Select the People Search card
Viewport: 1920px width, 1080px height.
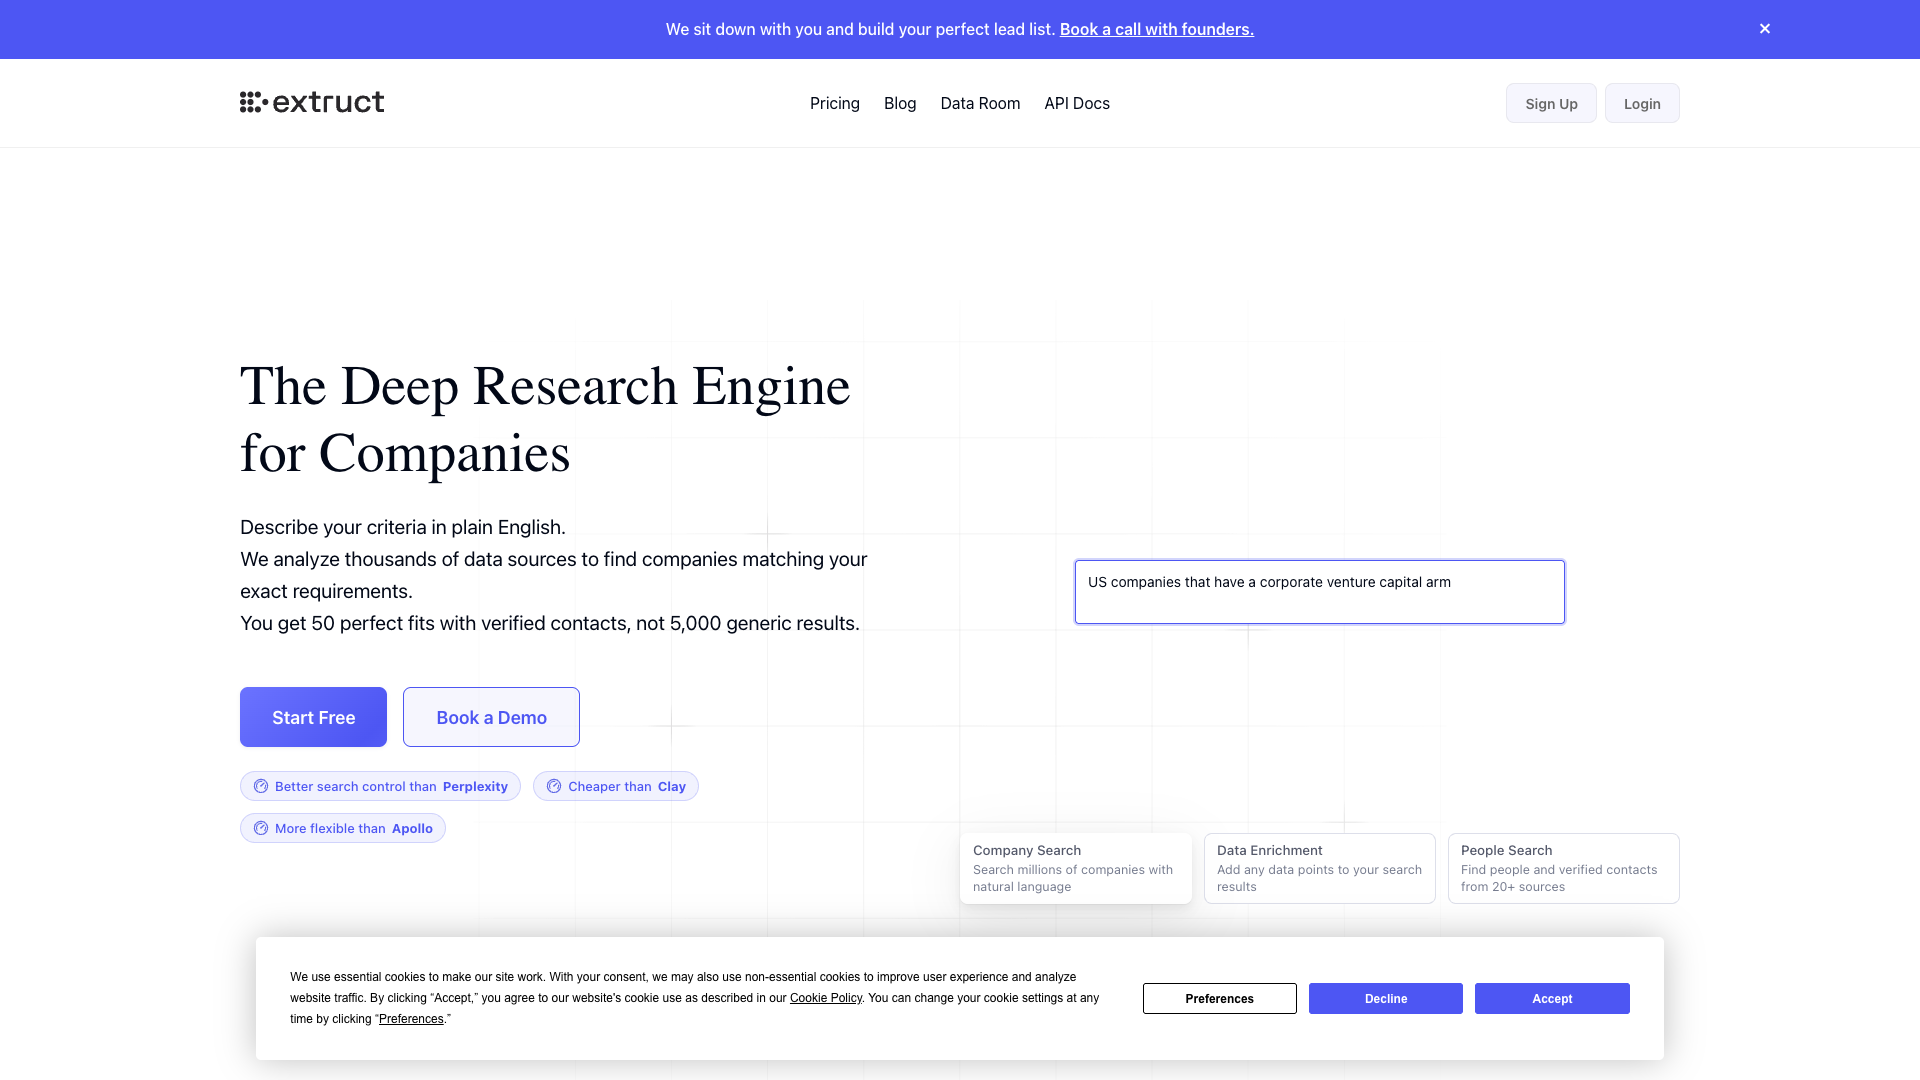point(1564,868)
